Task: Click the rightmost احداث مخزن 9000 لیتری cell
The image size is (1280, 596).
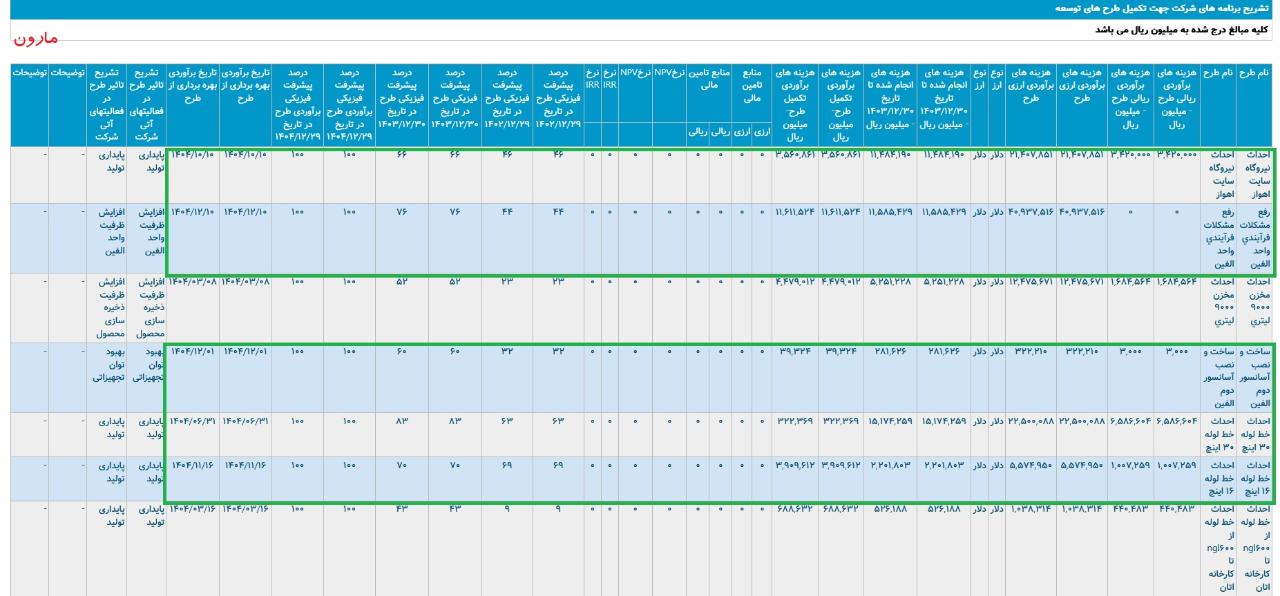Action: [x=1256, y=308]
